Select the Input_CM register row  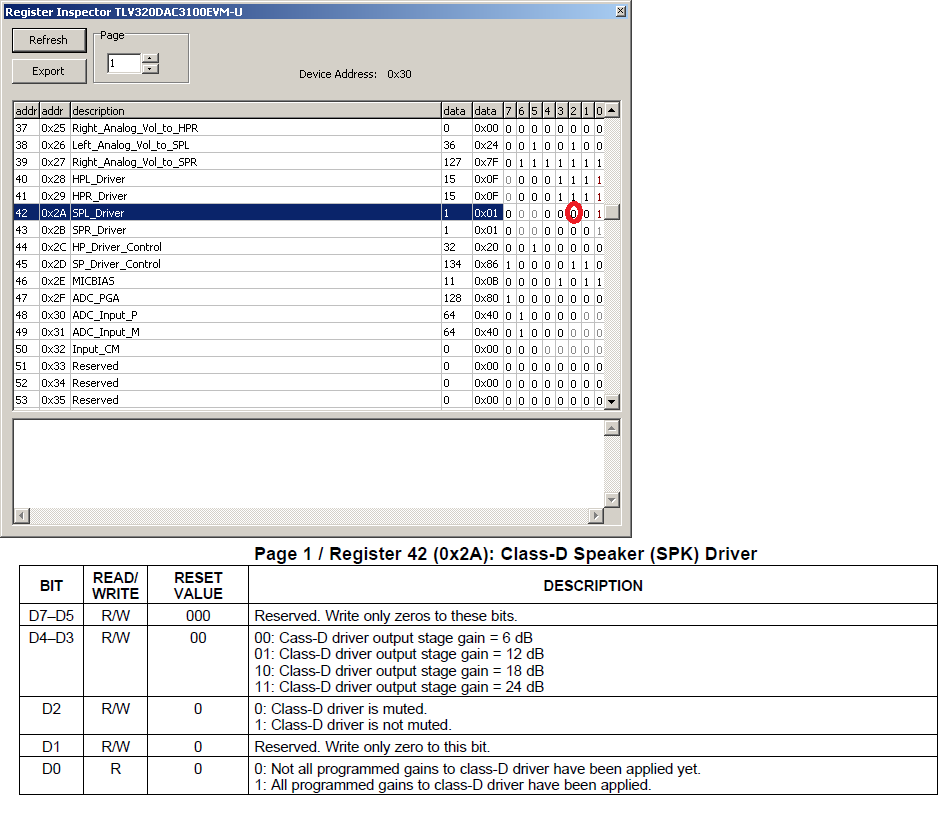(x=309, y=349)
